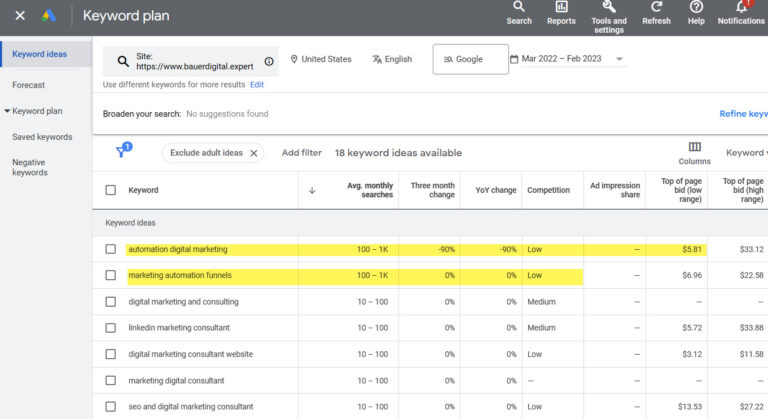768x419 pixels.
Task: Sort by YoY change column header
Action: (x=496, y=190)
